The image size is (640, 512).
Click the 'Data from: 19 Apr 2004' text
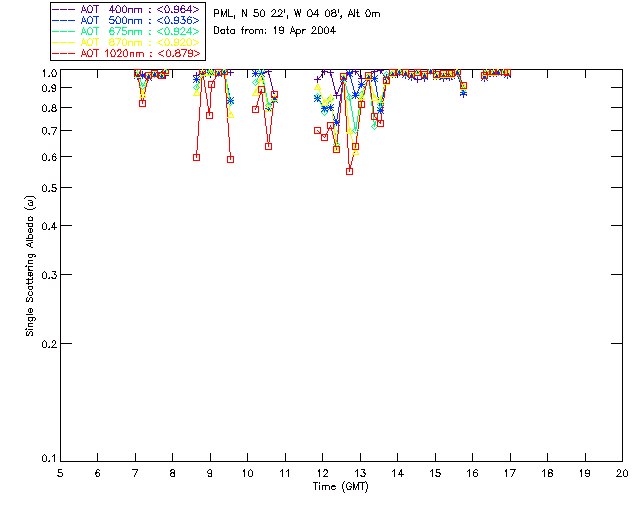pyautogui.click(x=275, y=31)
